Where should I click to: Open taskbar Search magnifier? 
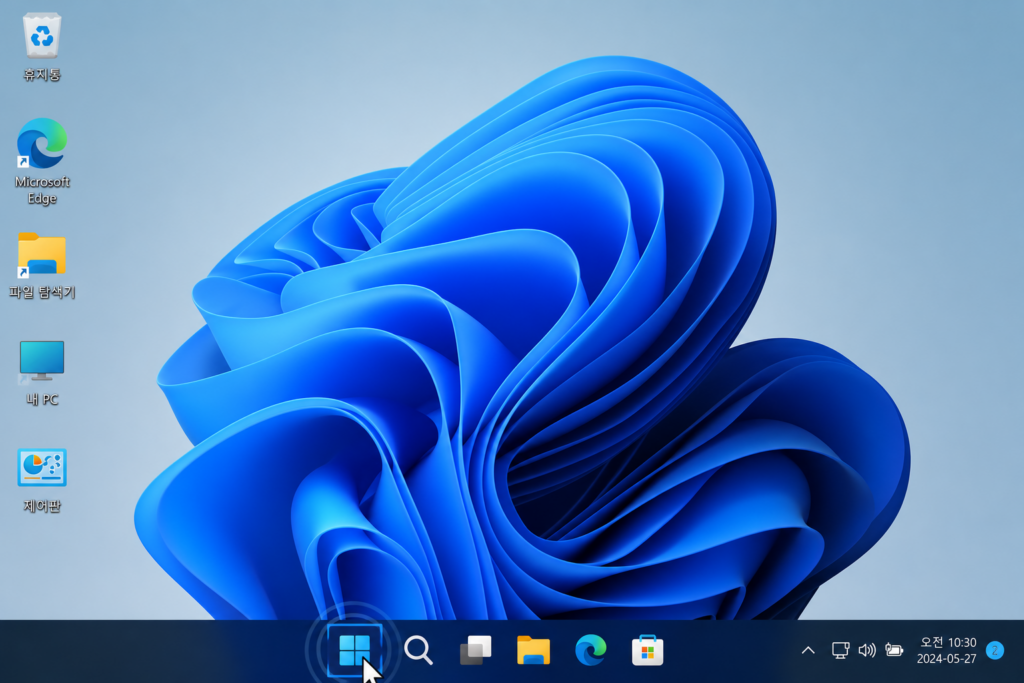(418, 650)
